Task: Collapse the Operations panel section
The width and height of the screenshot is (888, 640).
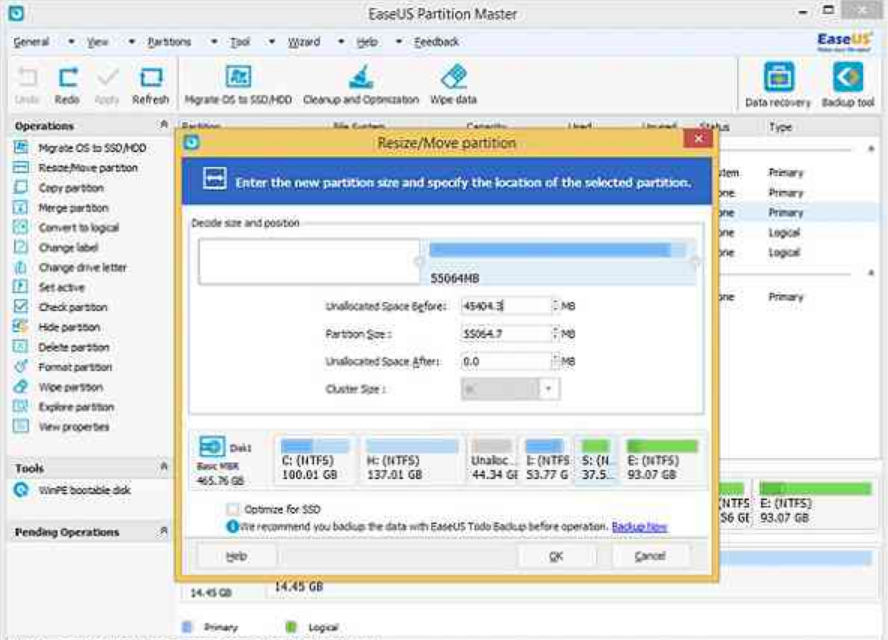Action: pyautogui.click(x=164, y=124)
